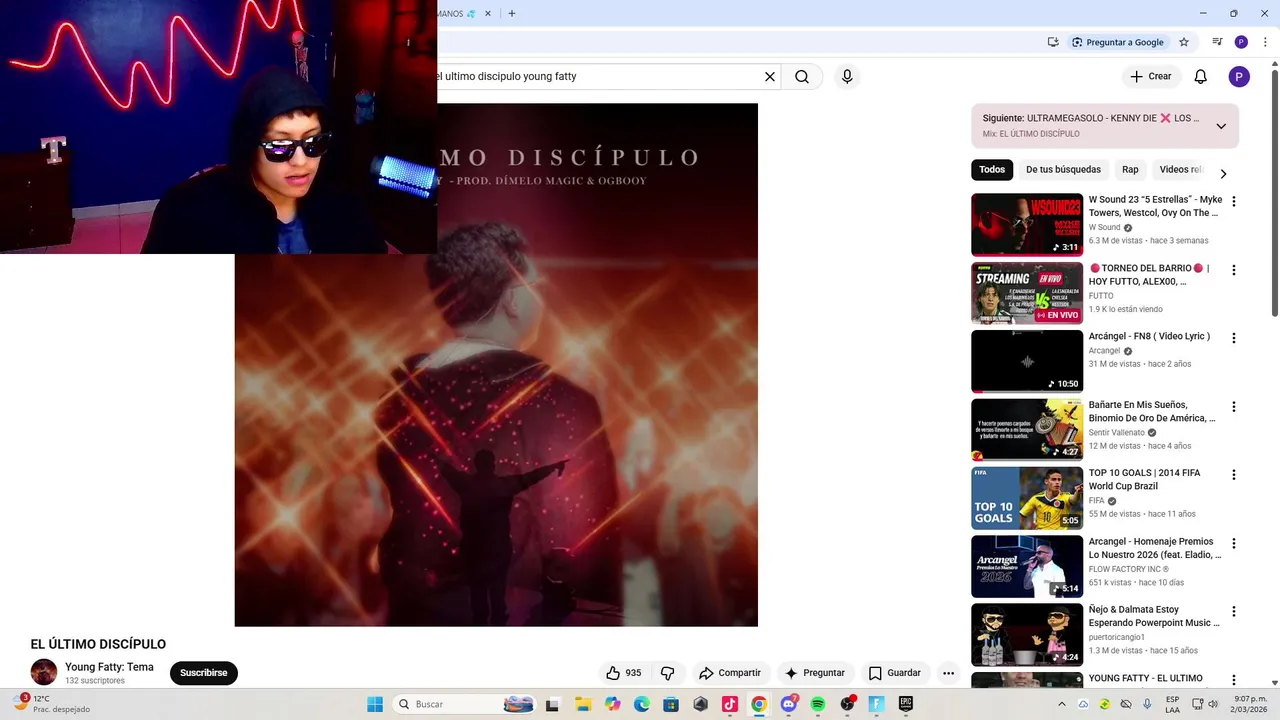Open Spotify from the taskbar
The width and height of the screenshot is (1280, 720).
point(818,704)
